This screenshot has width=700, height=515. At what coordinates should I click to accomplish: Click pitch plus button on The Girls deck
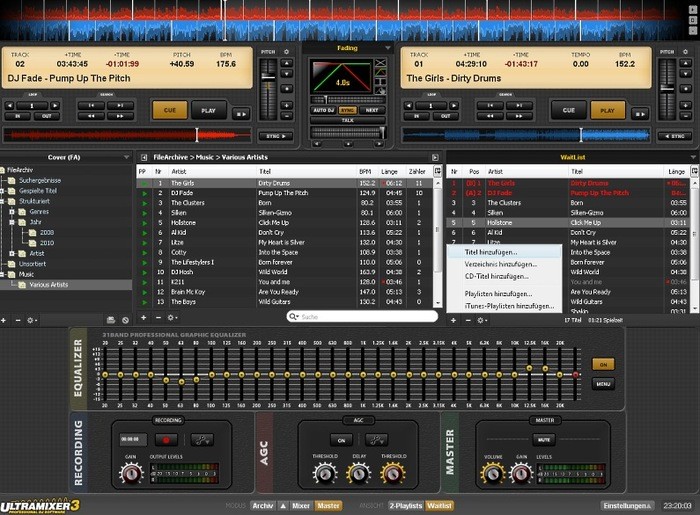click(x=685, y=105)
